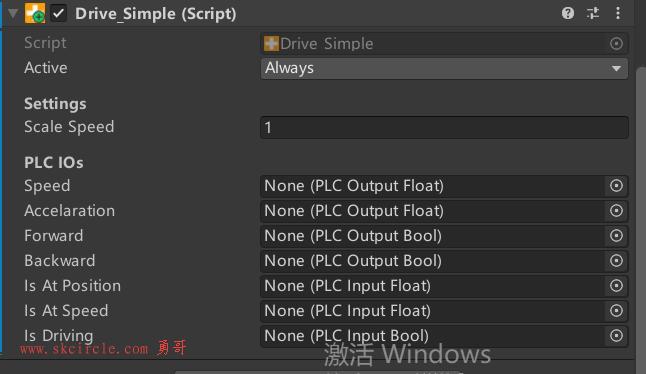Pick object for Is At Position field
Viewport: 646px width, 374px height.
(616, 286)
